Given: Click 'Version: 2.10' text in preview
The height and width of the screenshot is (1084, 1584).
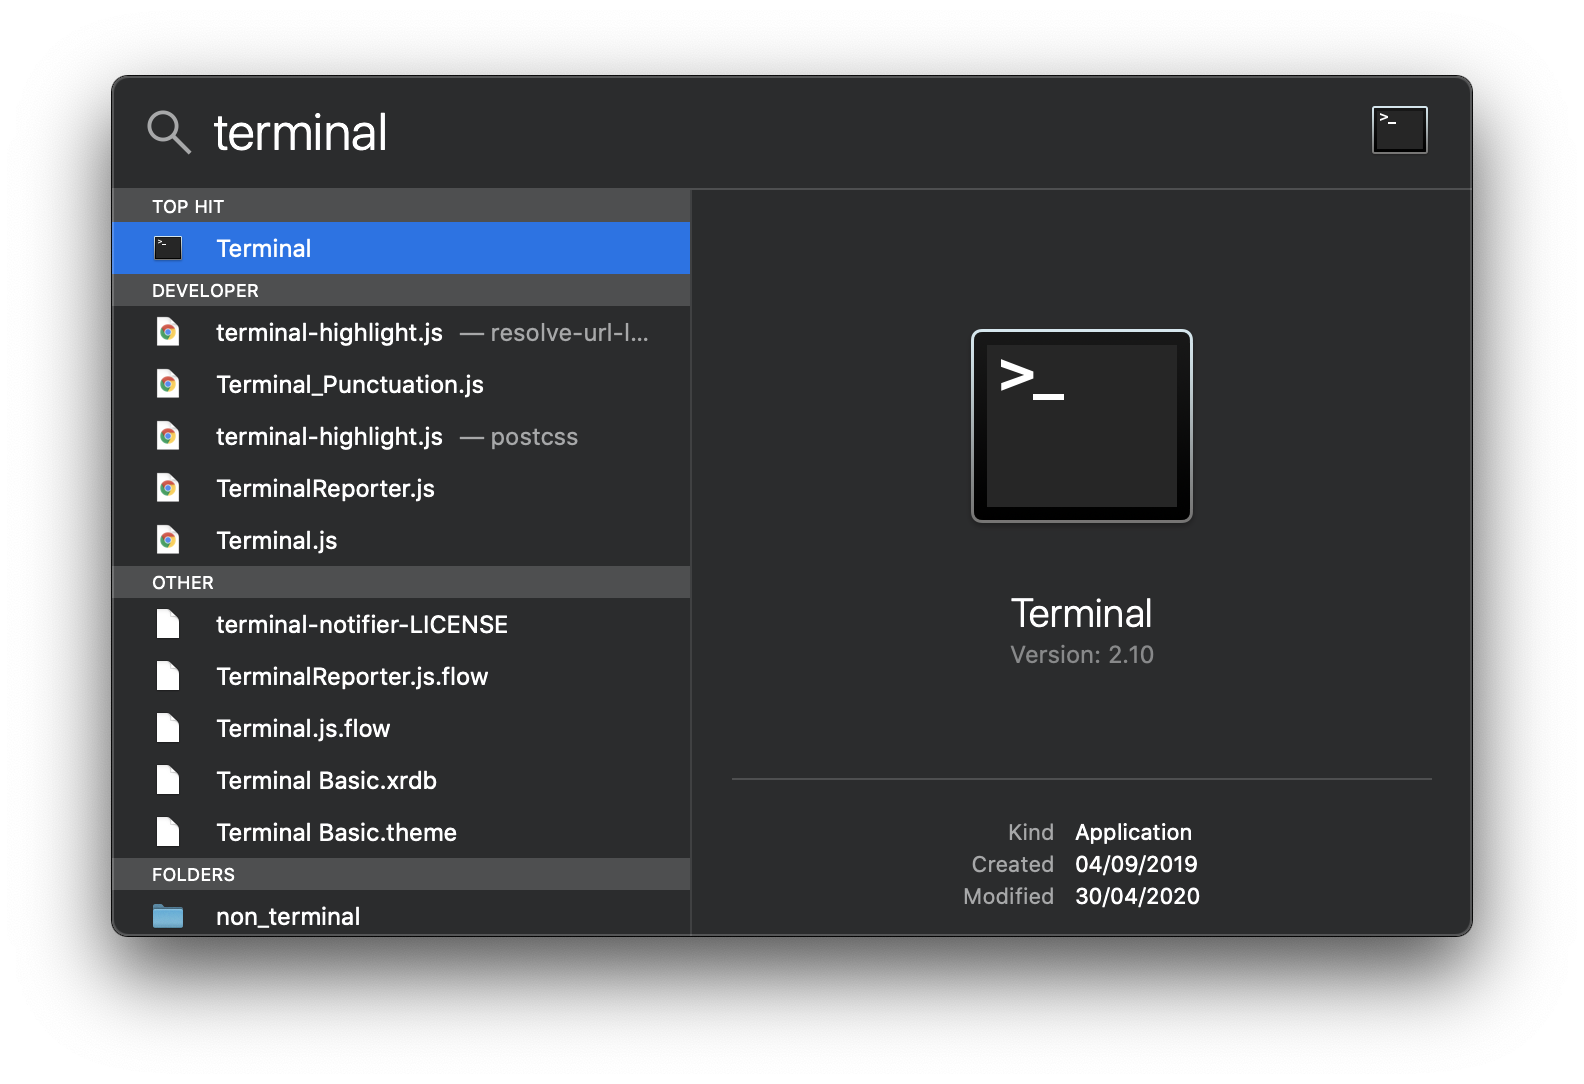Looking at the screenshot, I should pos(1081,655).
